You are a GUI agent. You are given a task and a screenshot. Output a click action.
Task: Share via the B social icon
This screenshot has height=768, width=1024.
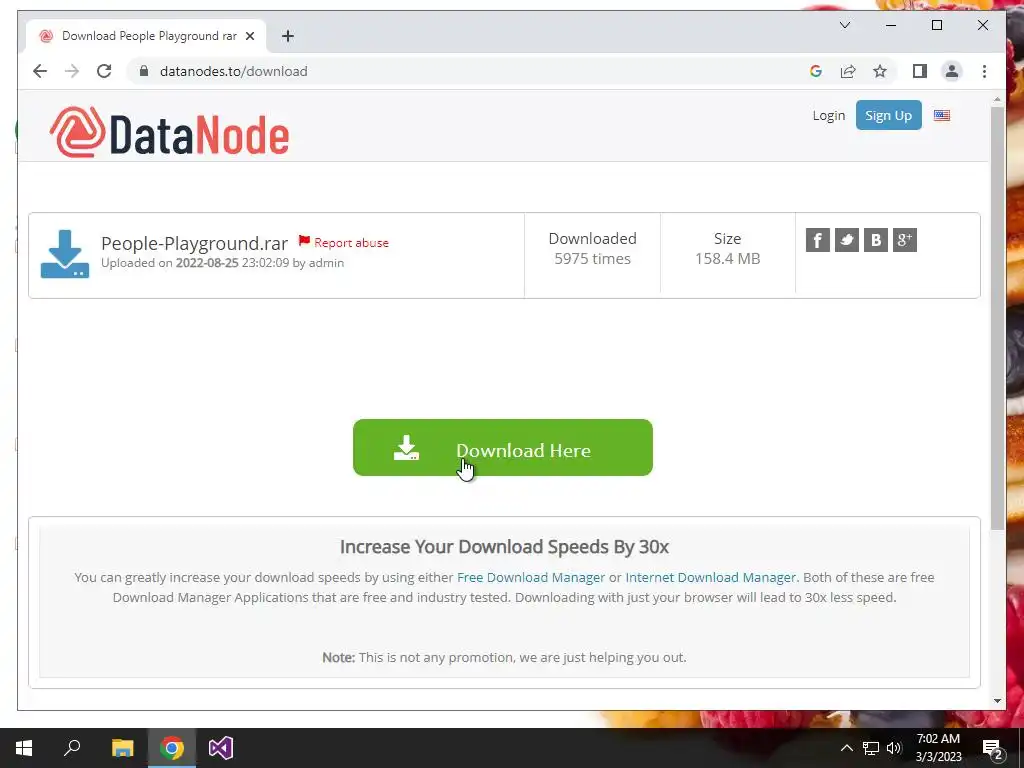click(876, 240)
